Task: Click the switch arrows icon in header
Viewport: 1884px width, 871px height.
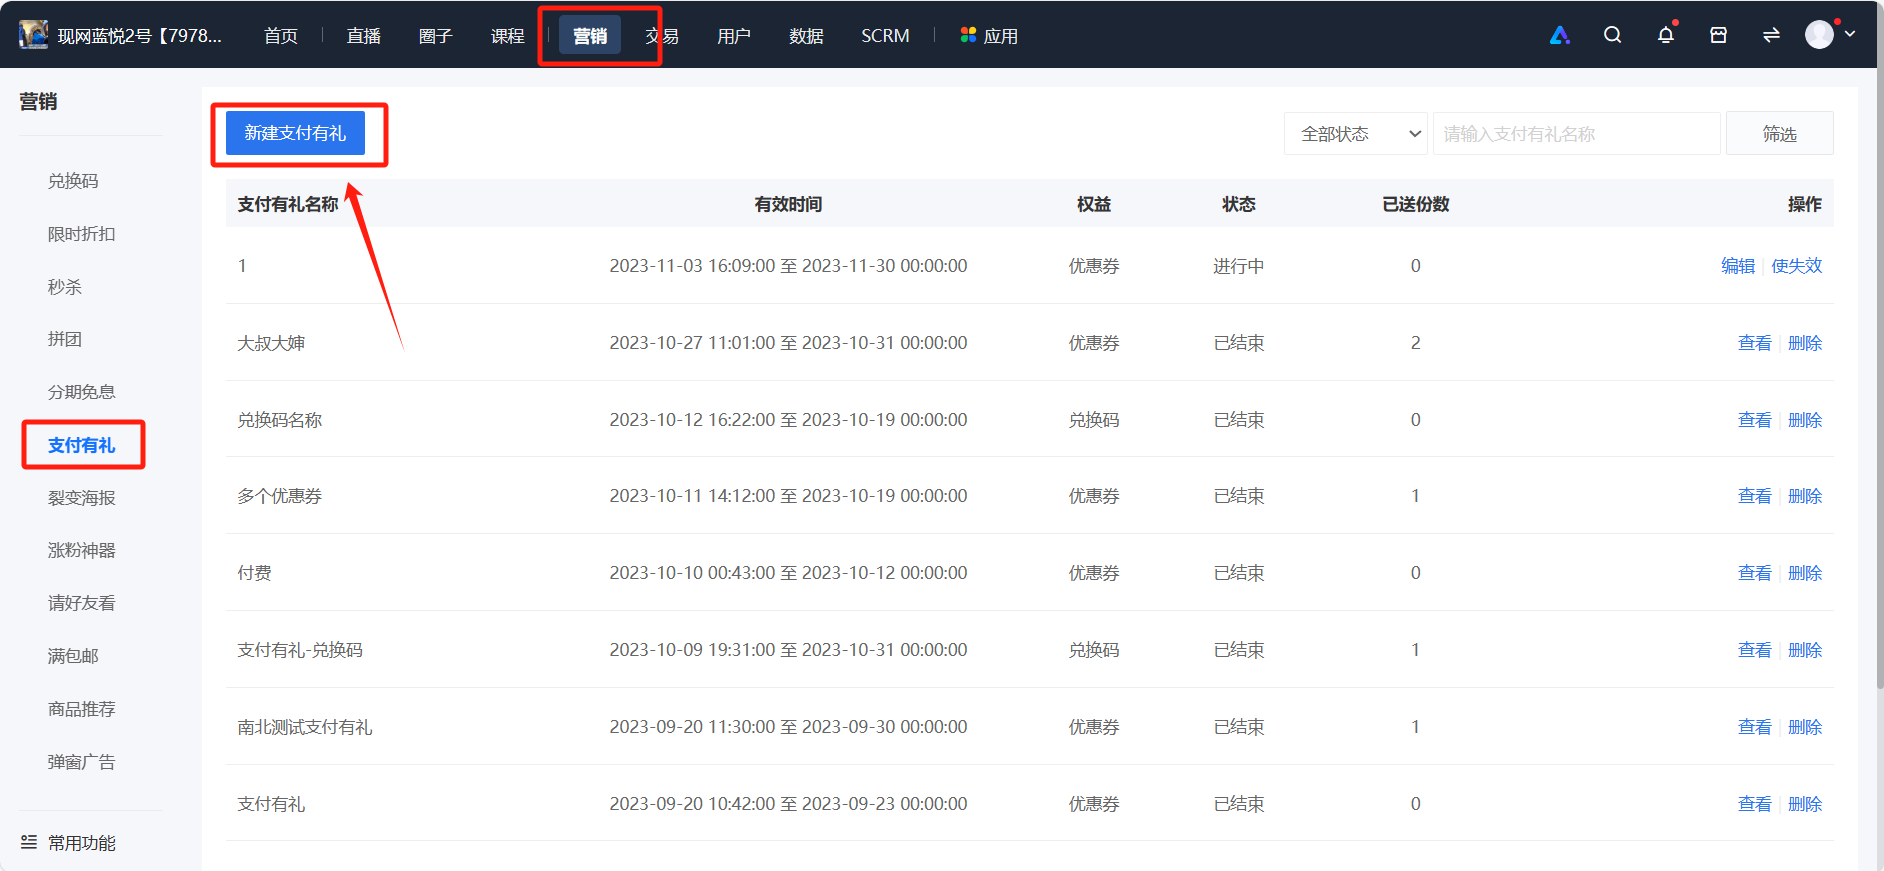Action: click(1771, 35)
